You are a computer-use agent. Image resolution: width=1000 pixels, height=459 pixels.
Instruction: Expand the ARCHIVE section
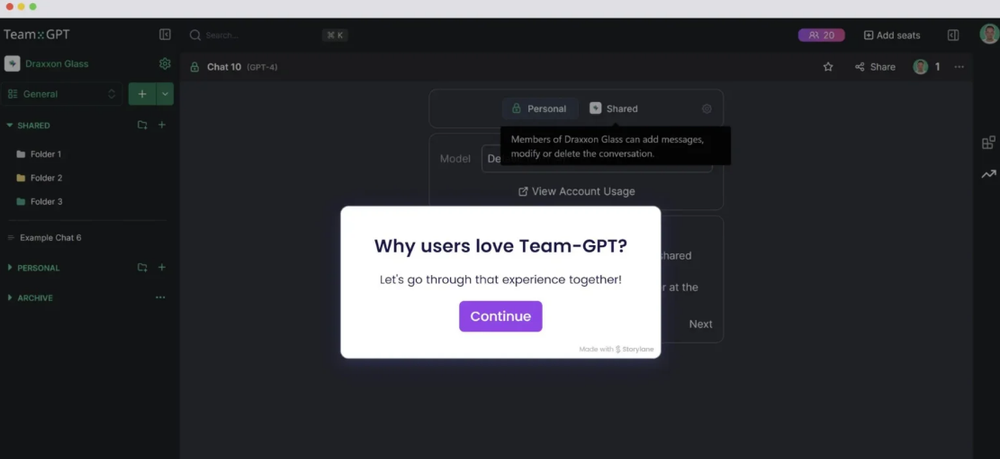pyautogui.click(x=10, y=298)
